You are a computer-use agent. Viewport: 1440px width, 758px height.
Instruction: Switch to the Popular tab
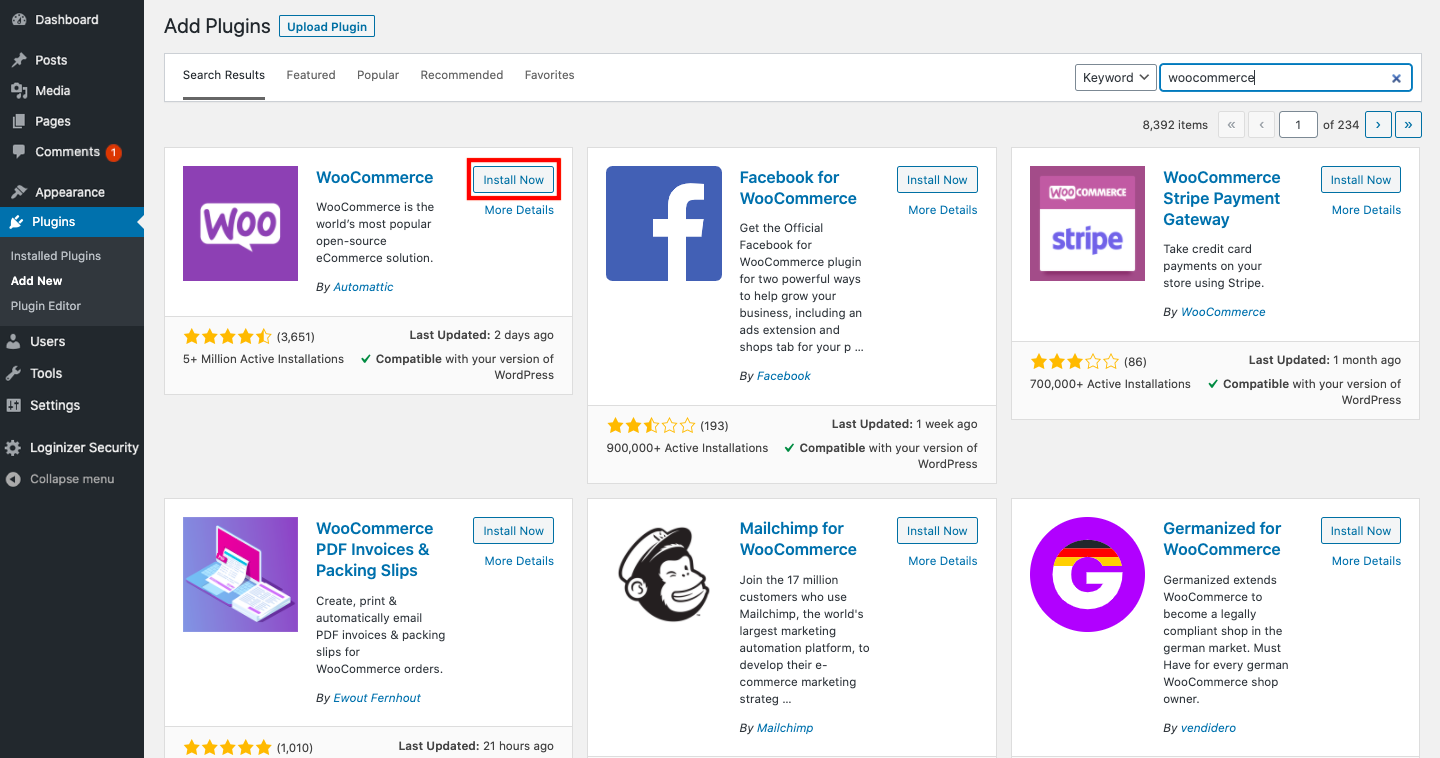[x=378, y=75]
